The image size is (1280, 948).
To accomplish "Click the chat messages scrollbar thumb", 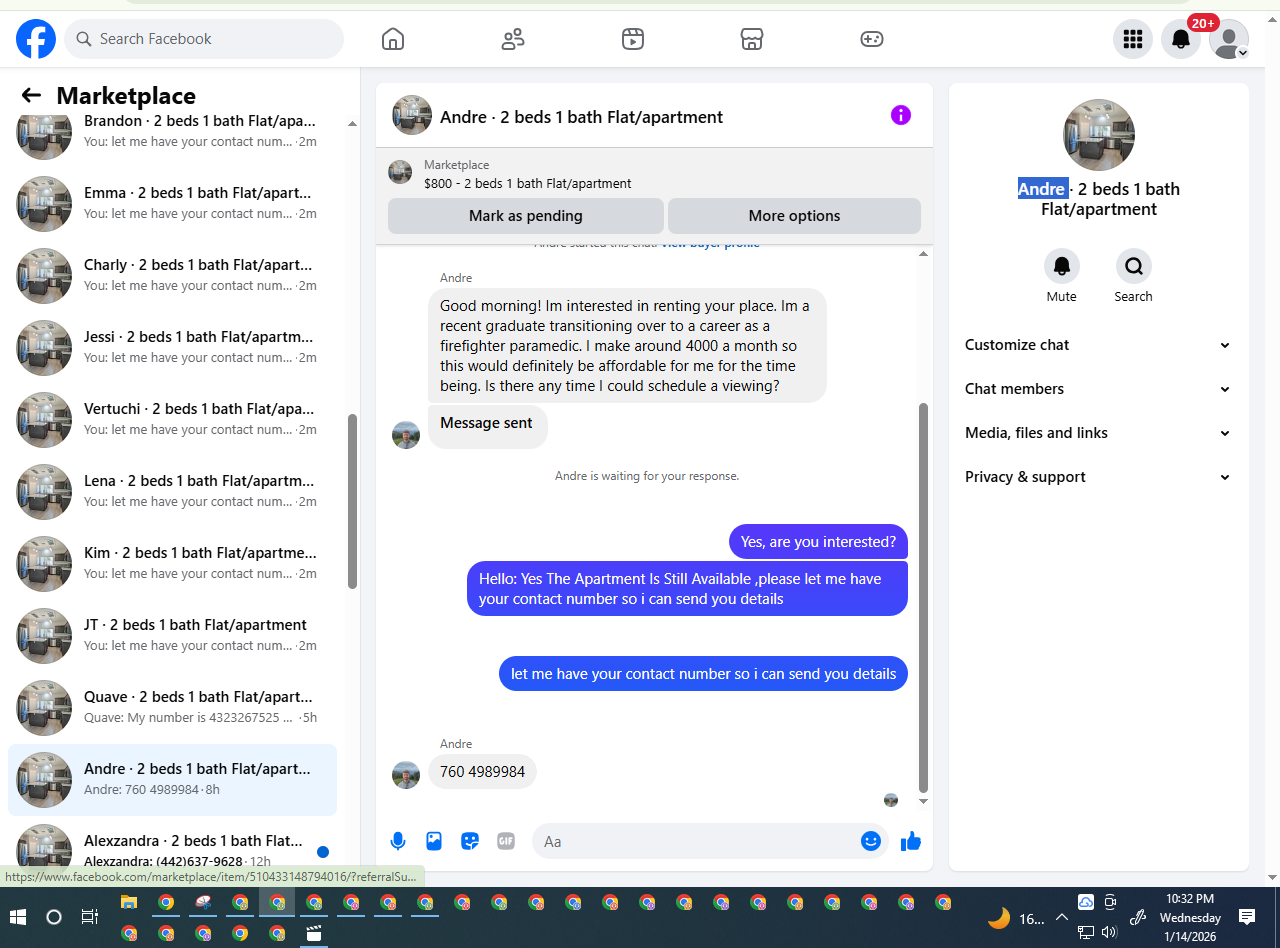I will click(923, 597).
